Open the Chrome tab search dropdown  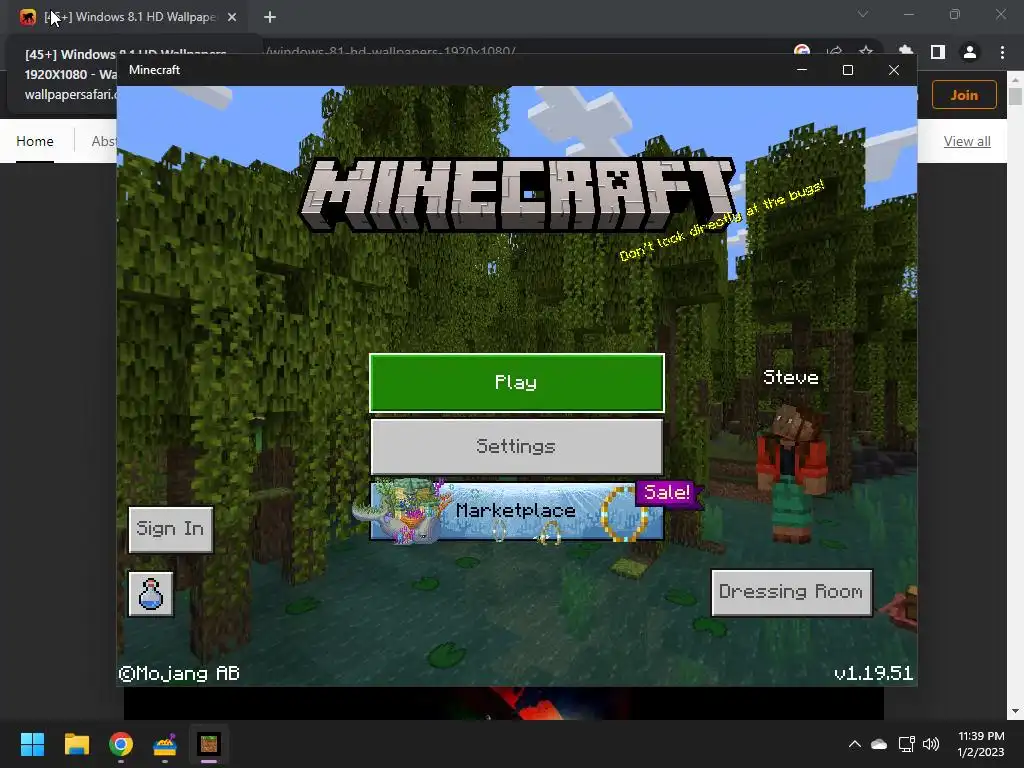coord(863,14)
